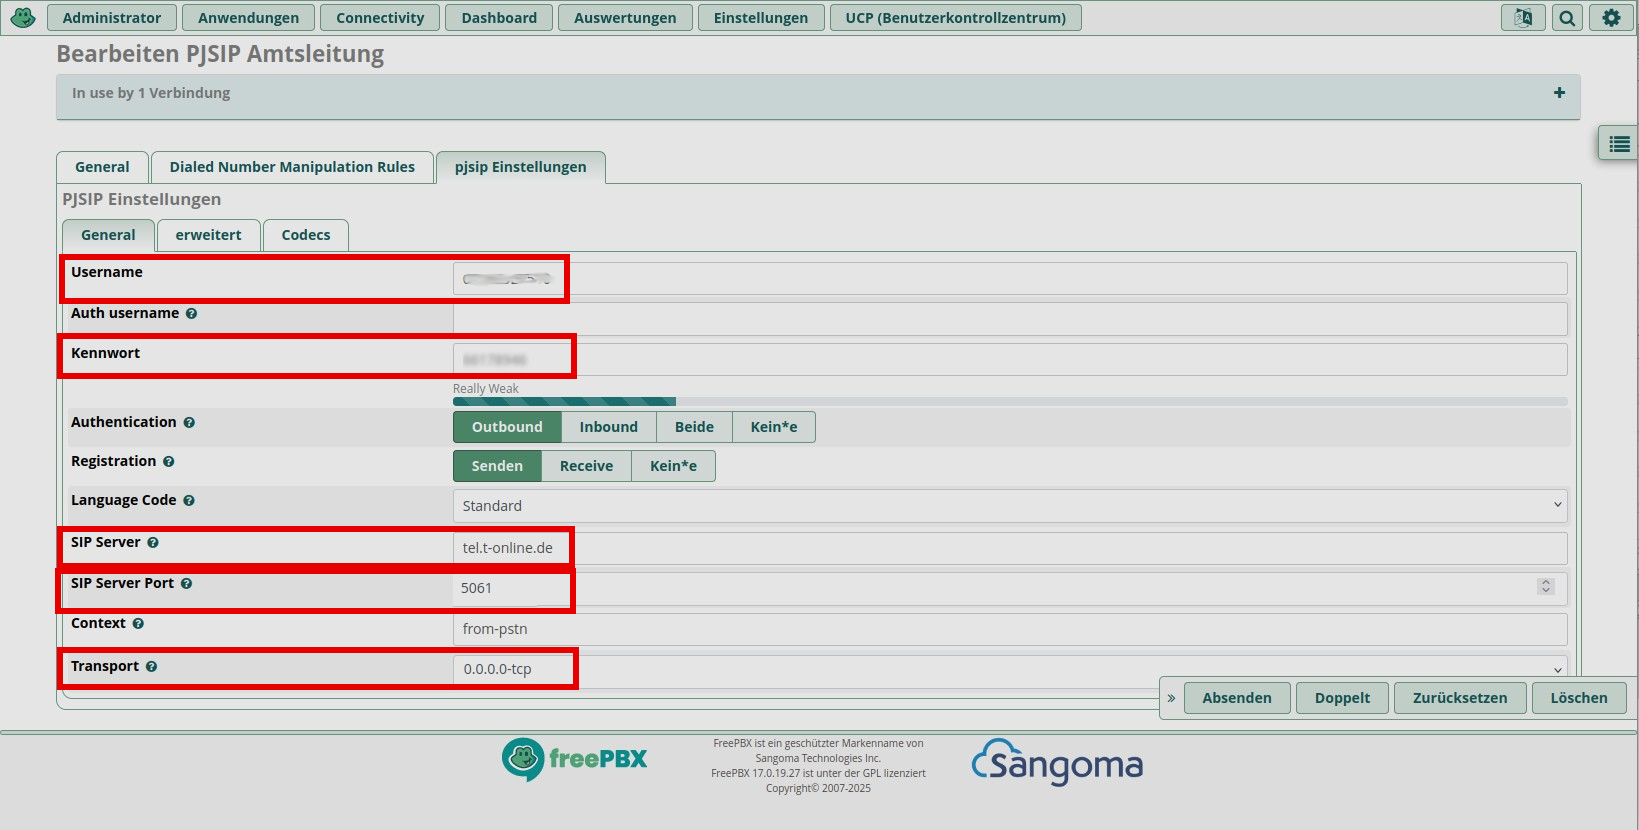Open the settings gear icon
Image resolution: width=1639 pixels, height=830 pixels.
[1611, 18]
